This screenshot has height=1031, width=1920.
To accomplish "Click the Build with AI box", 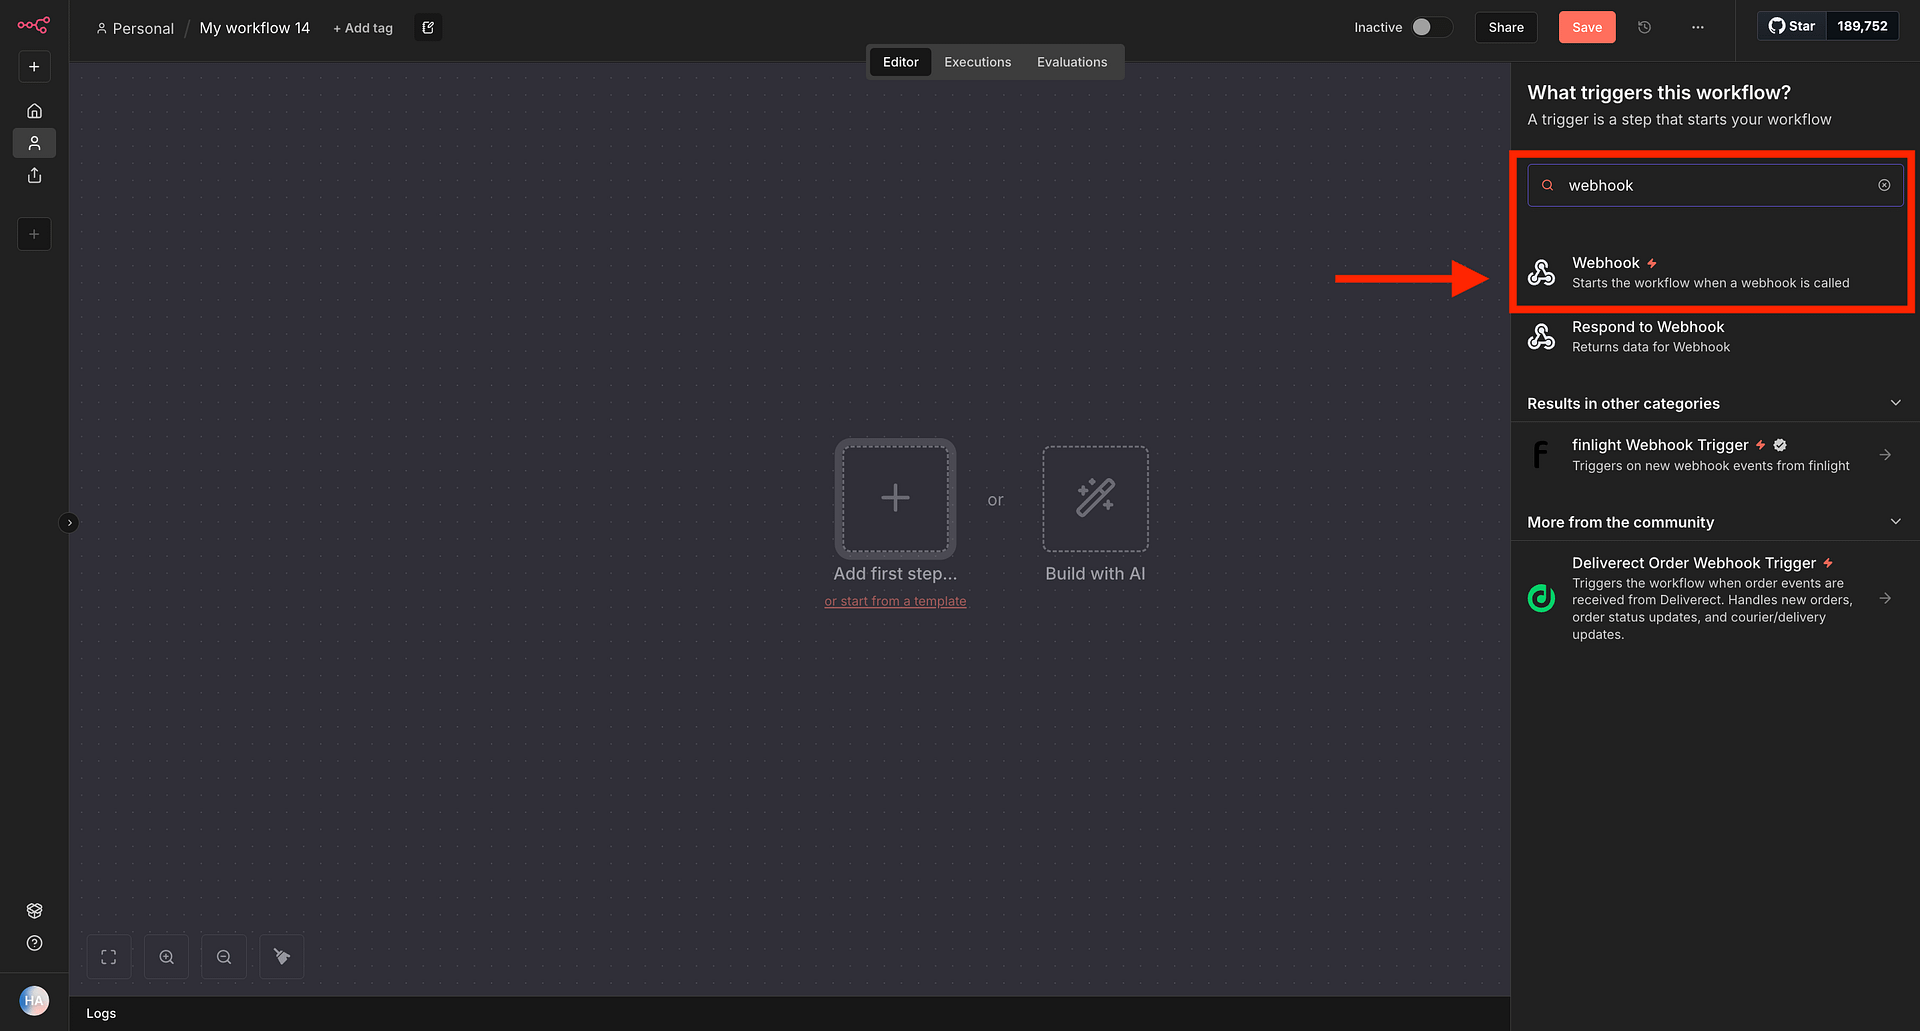I will [1095, 498].
